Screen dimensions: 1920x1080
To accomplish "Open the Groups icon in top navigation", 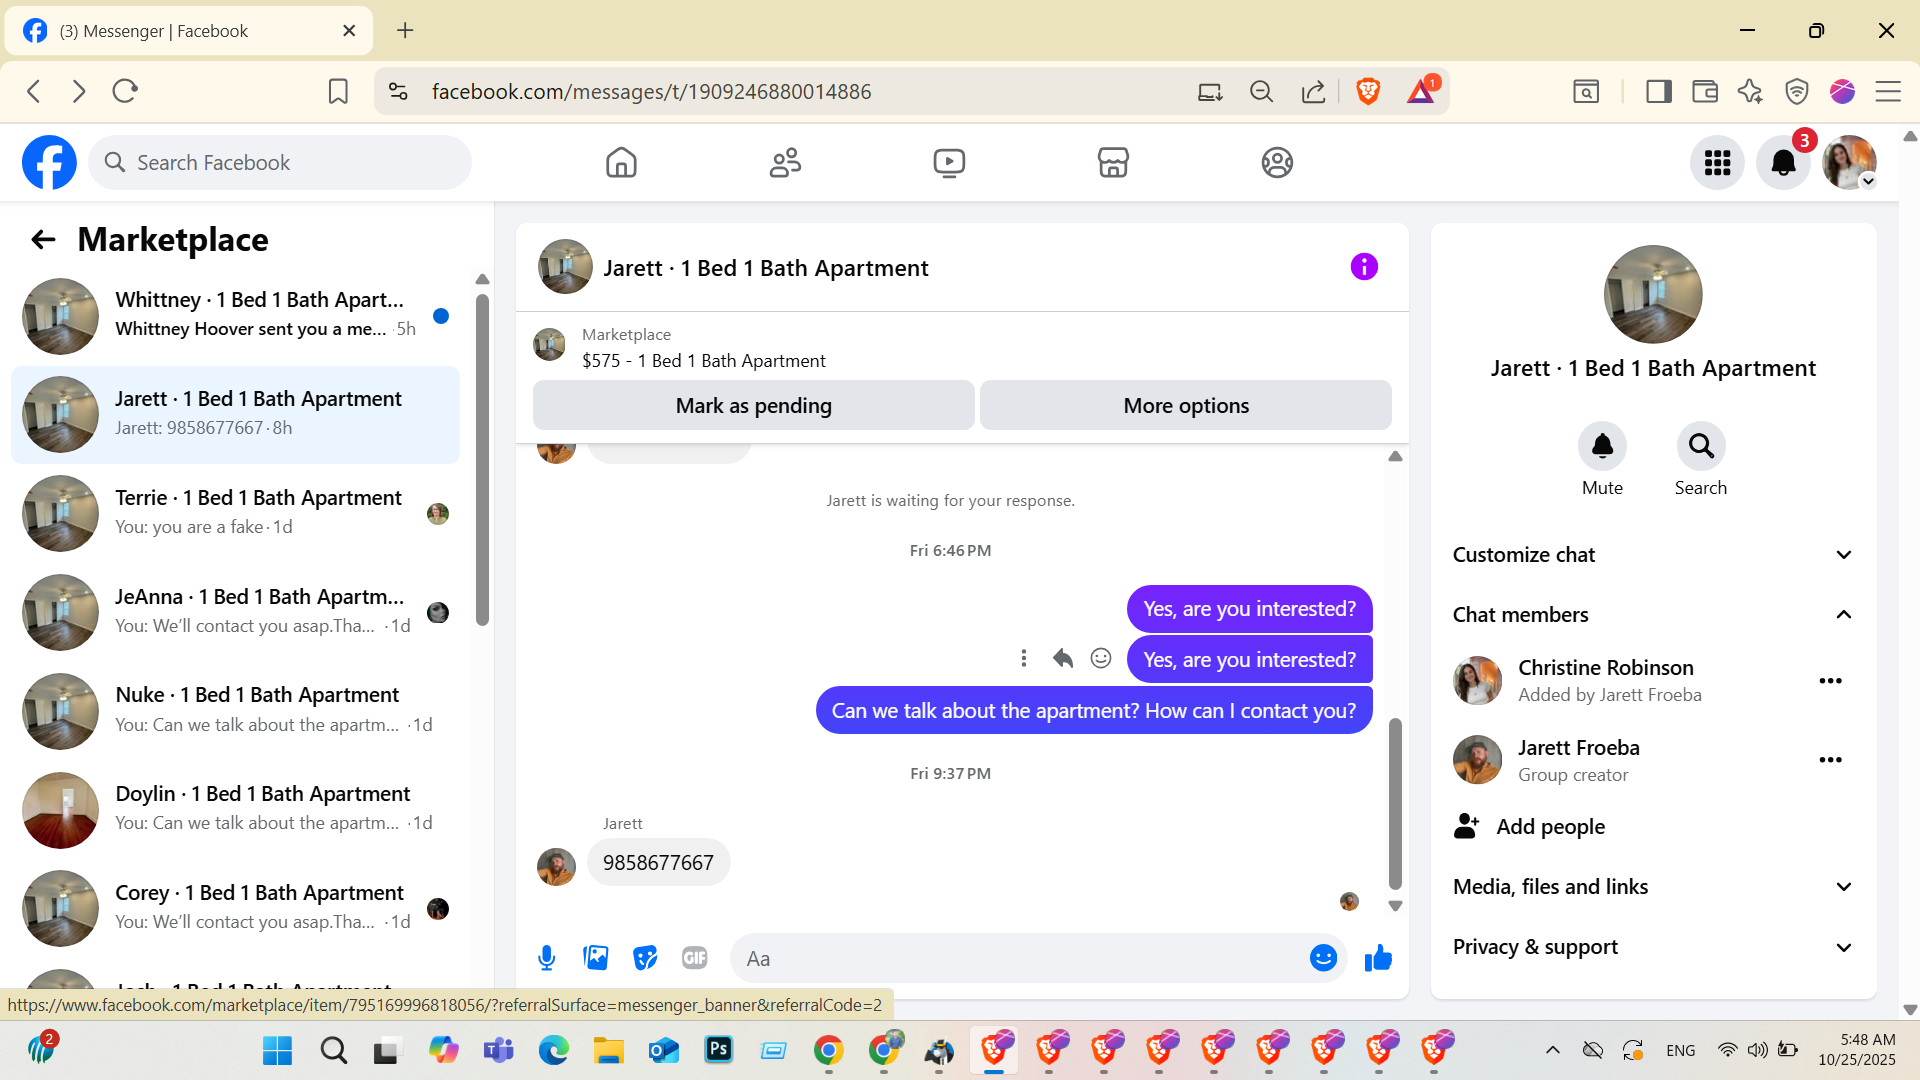I will 1277,162.
